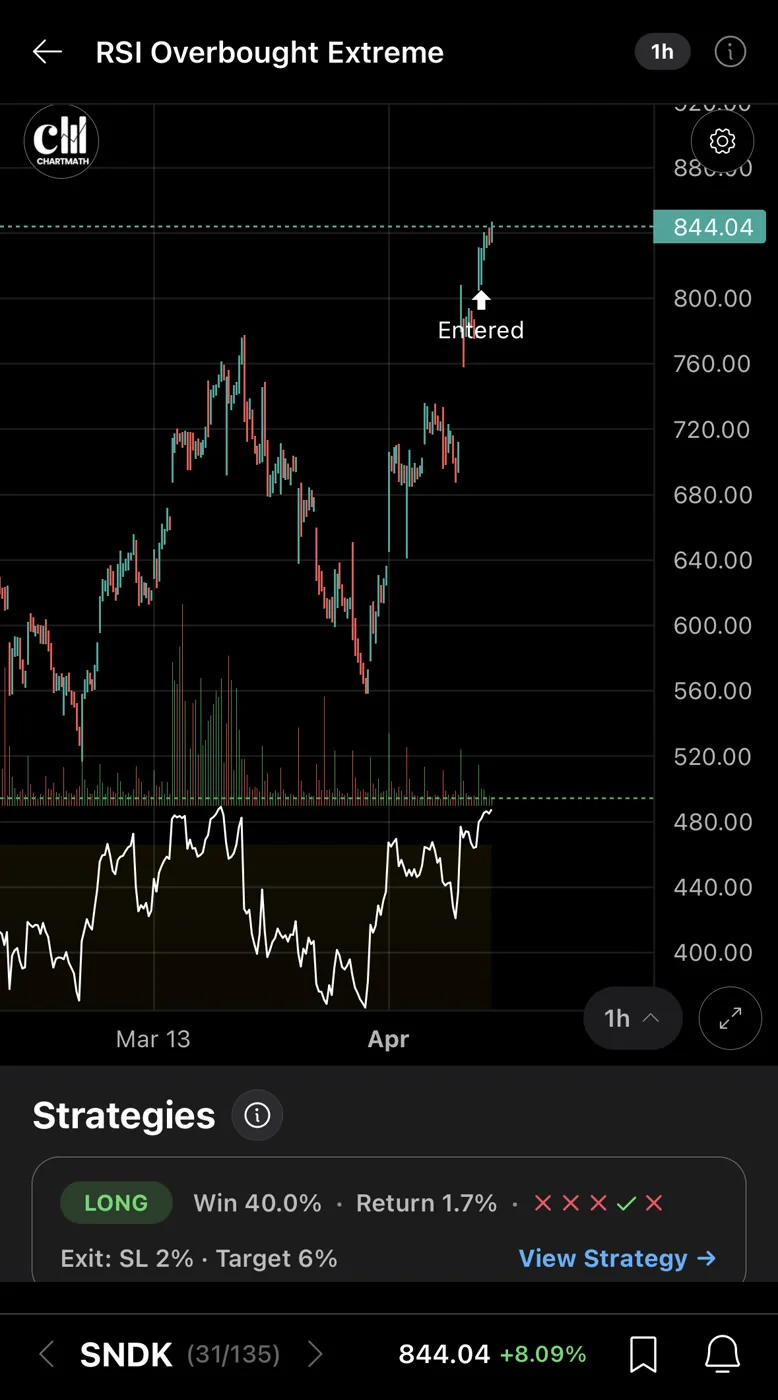This screenshot has height=1400, width=778.
Task: Set alert with the bell icon
Action: click(722, 1354)
